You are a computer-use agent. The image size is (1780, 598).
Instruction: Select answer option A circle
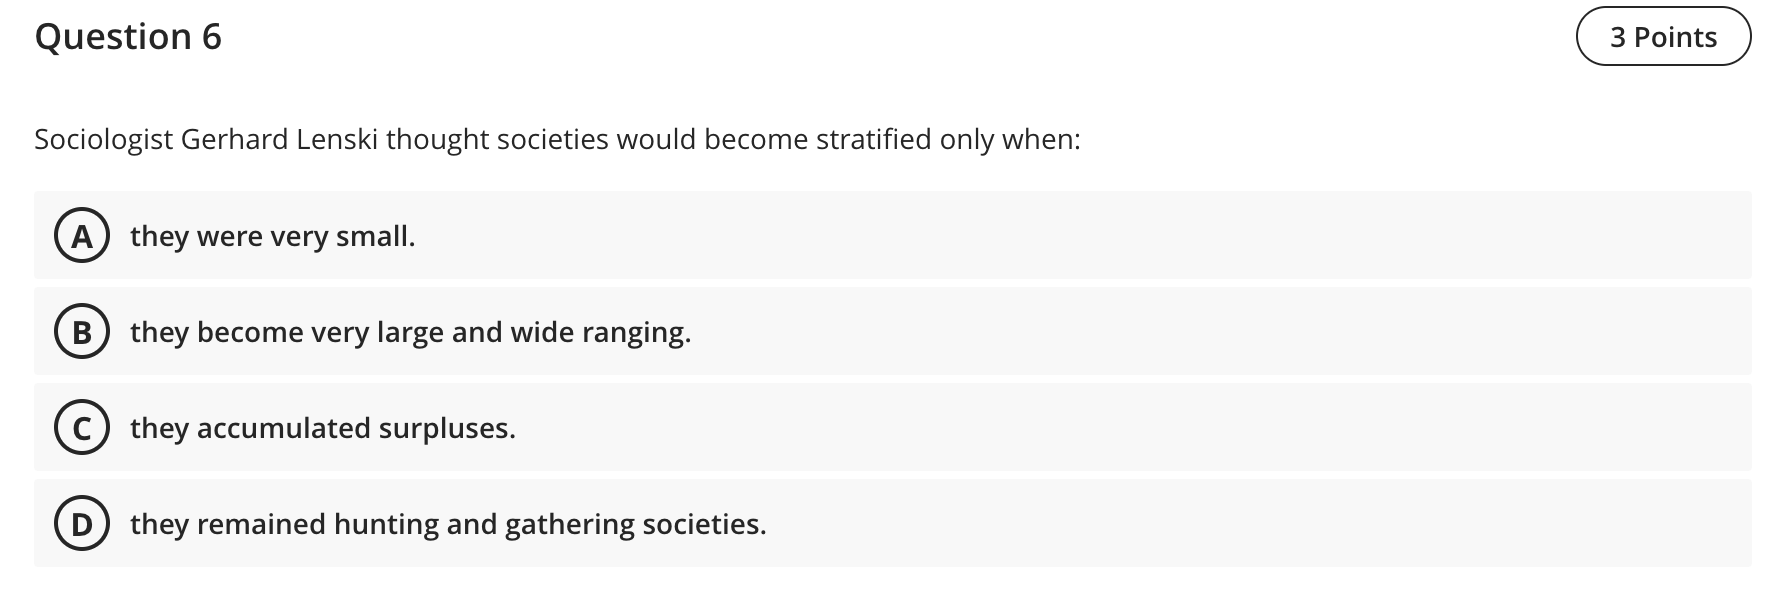[x=83, y=236]
